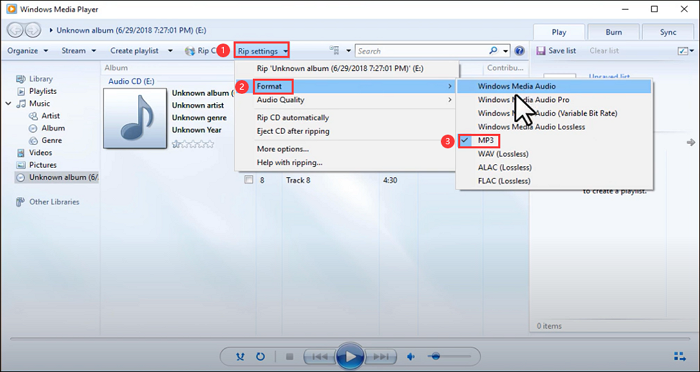The image size is (700, 372).
Task: Select Genre under Music
Action: 52,140
